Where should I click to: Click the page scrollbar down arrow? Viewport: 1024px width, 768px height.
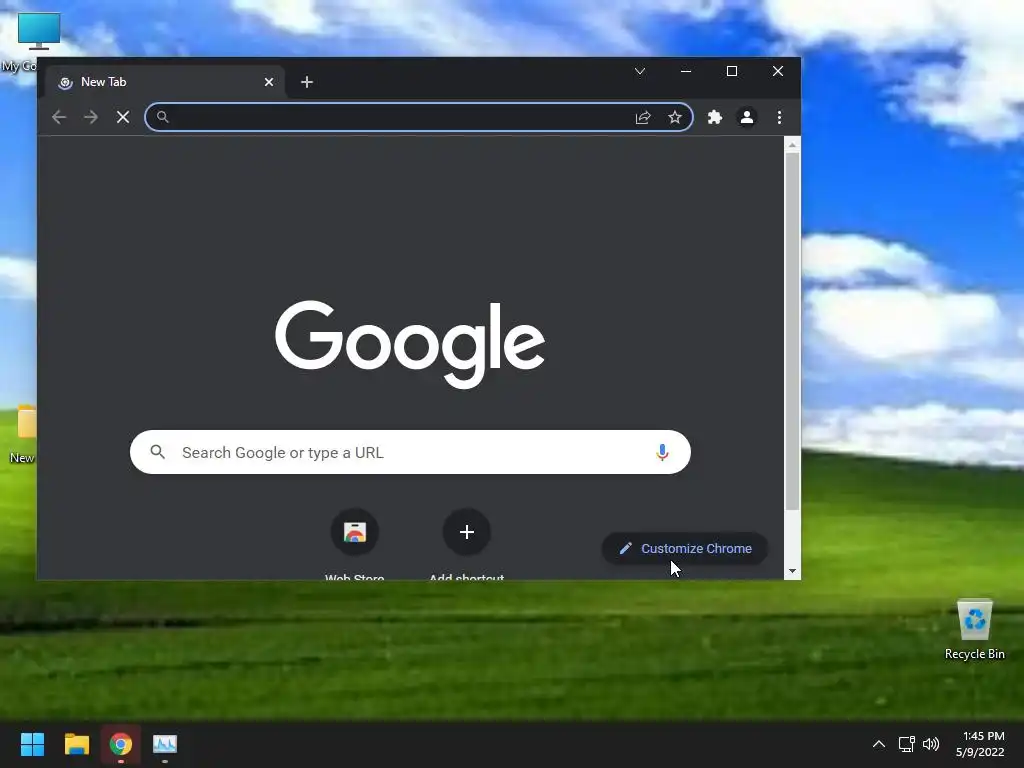pyautogui.click(x=792, y=571)
